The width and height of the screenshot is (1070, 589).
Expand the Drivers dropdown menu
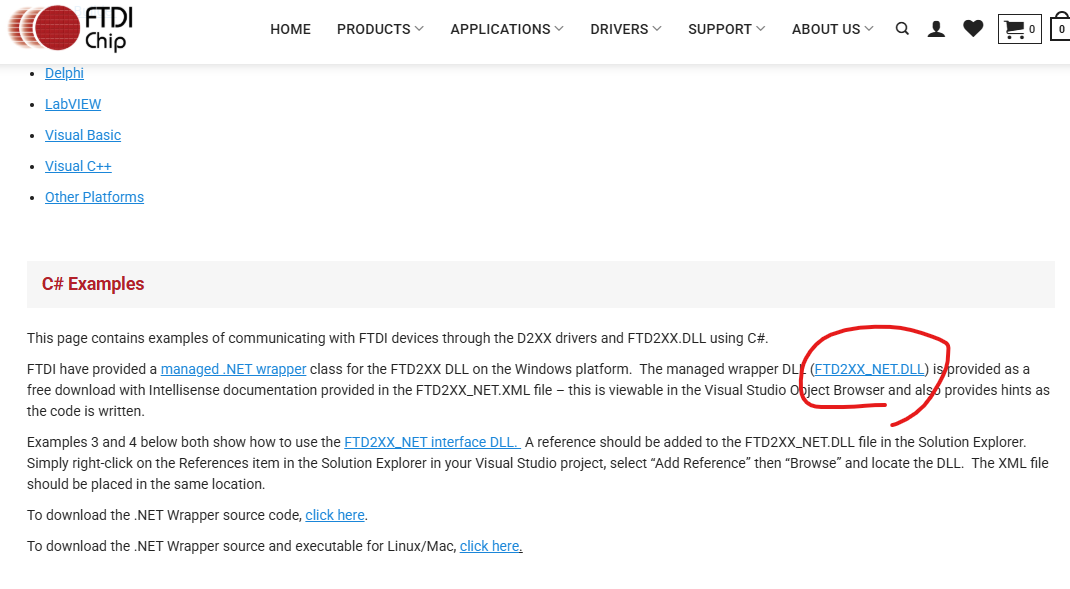pyautogui.click(x=625, y=29)
